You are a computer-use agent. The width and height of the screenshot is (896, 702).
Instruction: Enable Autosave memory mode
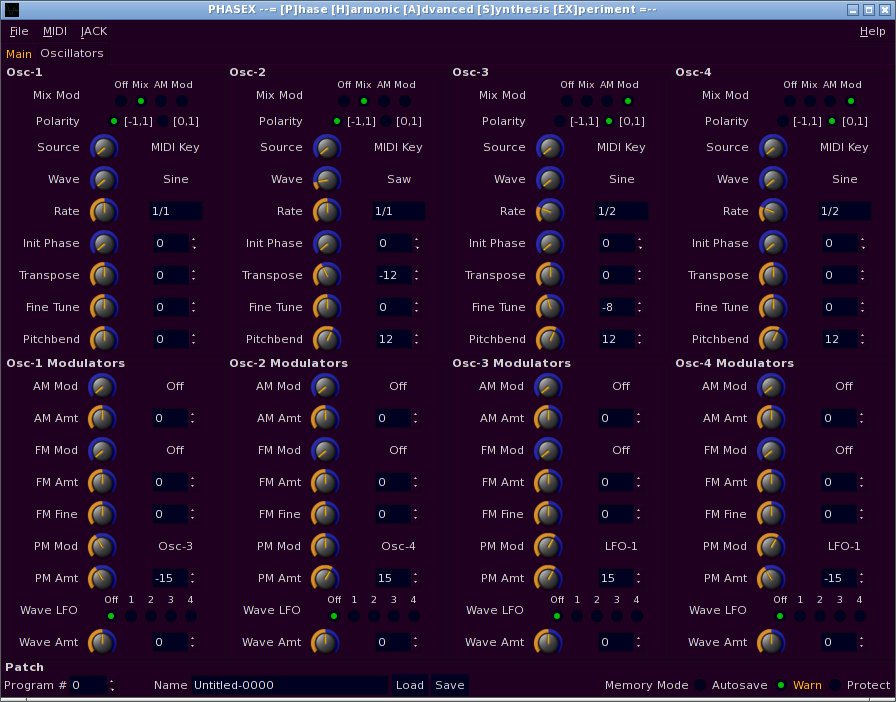pos(700,685)
